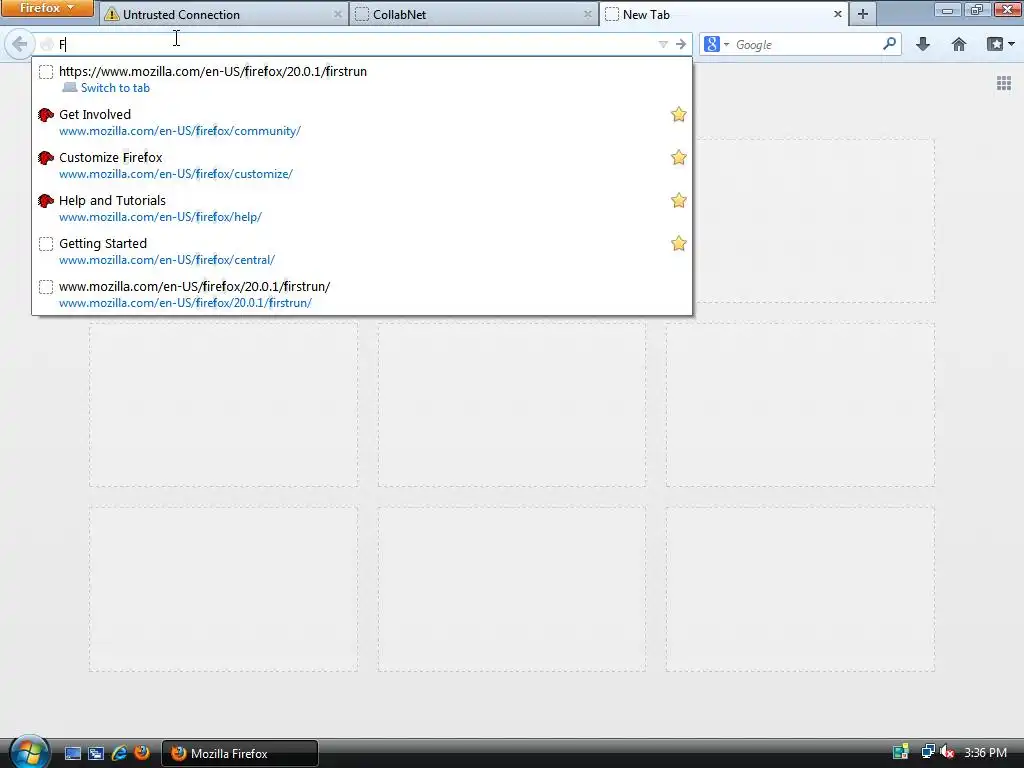Click the firefox/customize URL text

tap(176, 174)
